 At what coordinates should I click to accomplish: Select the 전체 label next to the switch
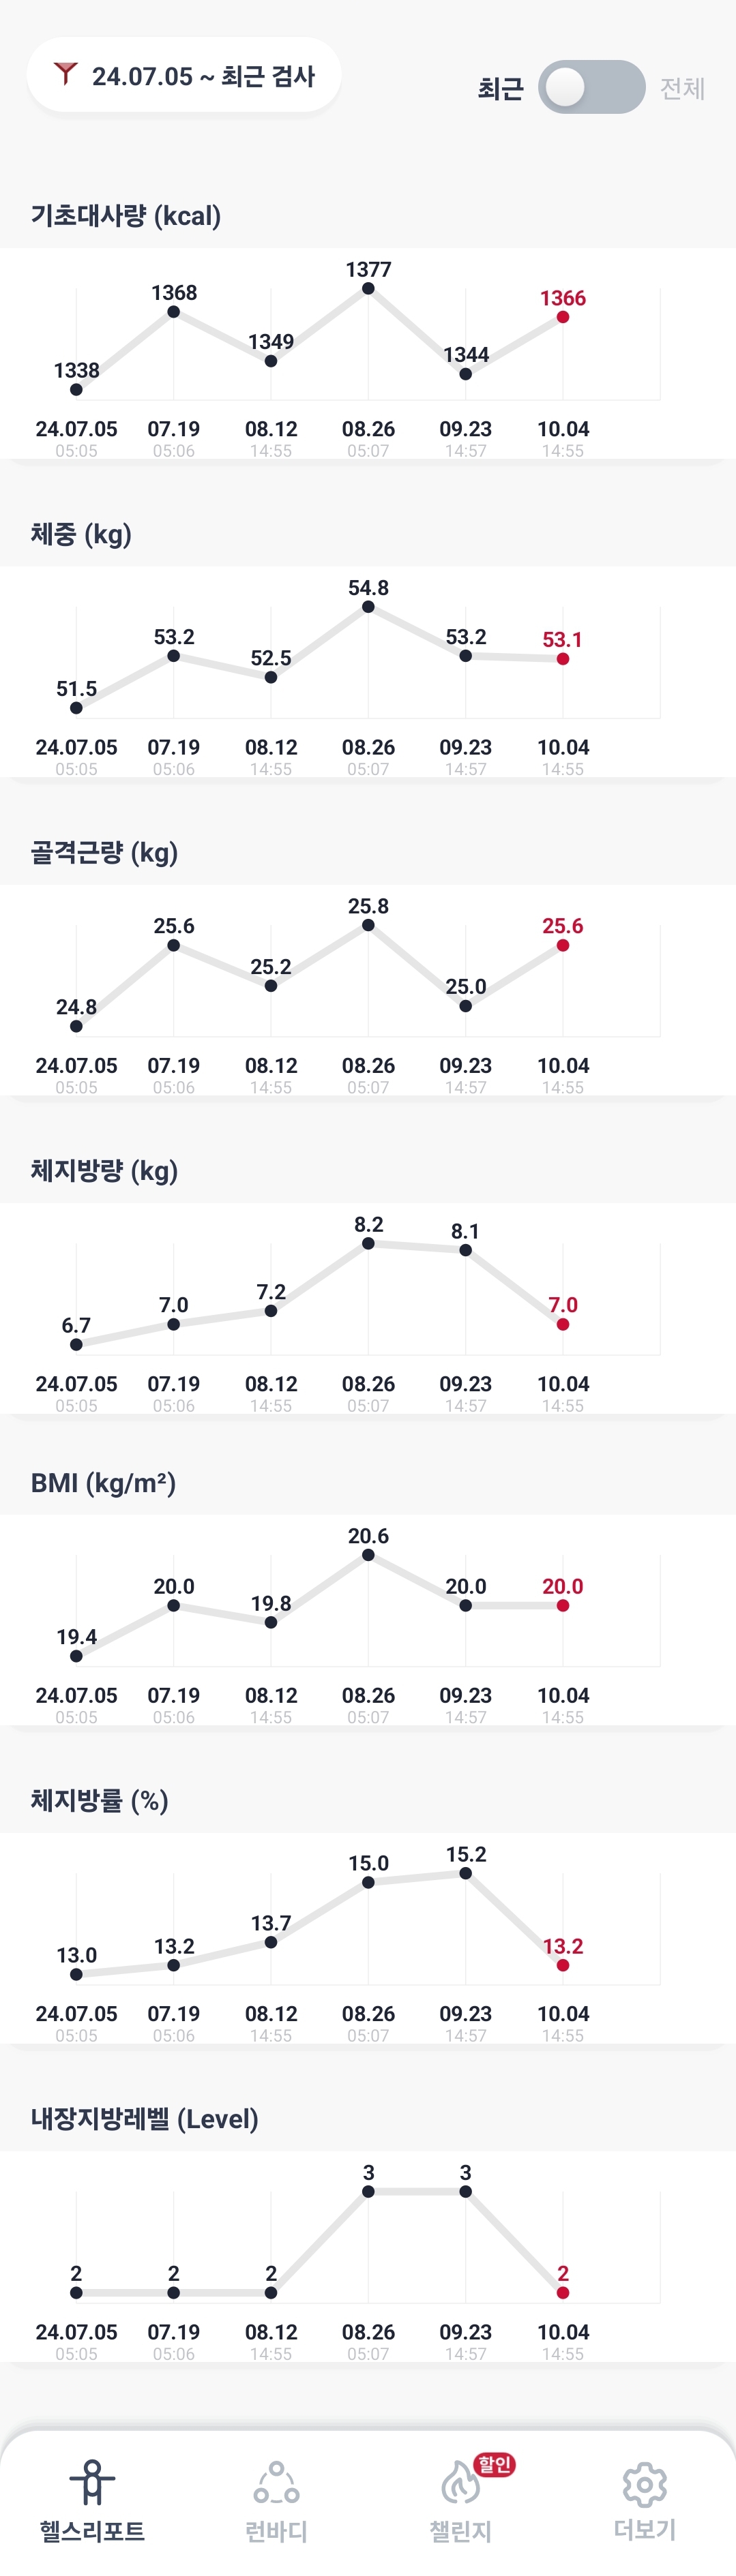pos(683,88)
